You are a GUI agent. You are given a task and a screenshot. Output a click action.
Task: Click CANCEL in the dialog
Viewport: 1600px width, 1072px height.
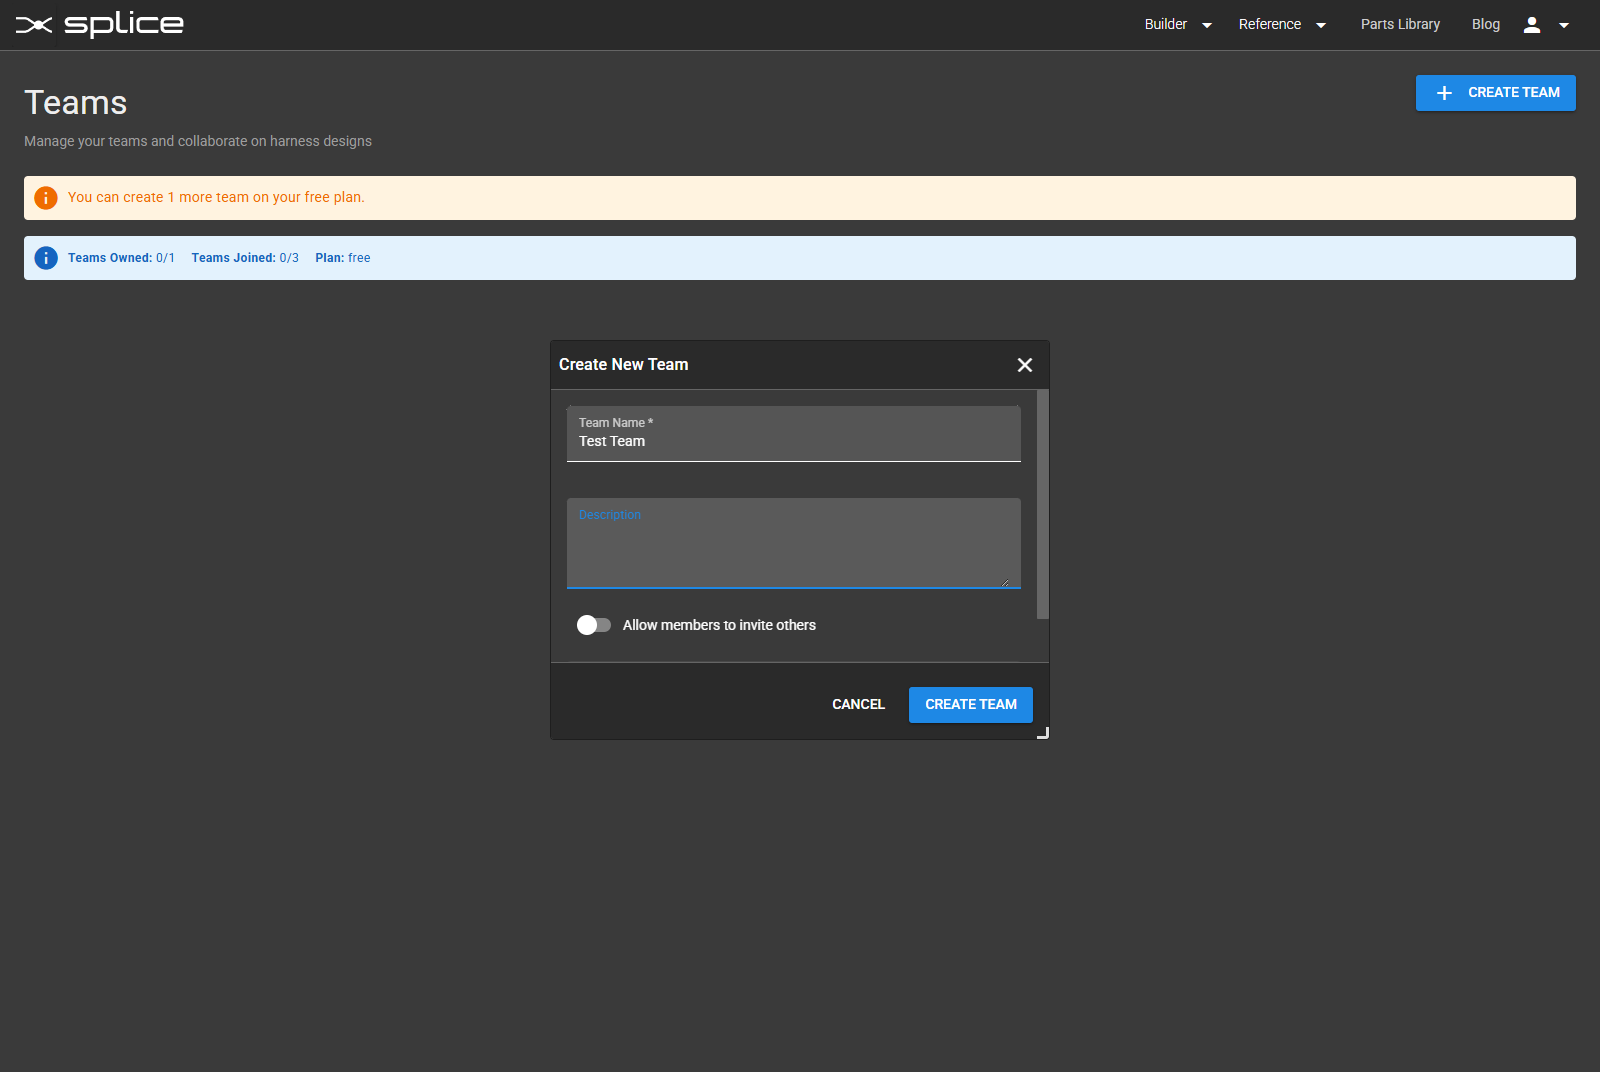pos(857,704)
